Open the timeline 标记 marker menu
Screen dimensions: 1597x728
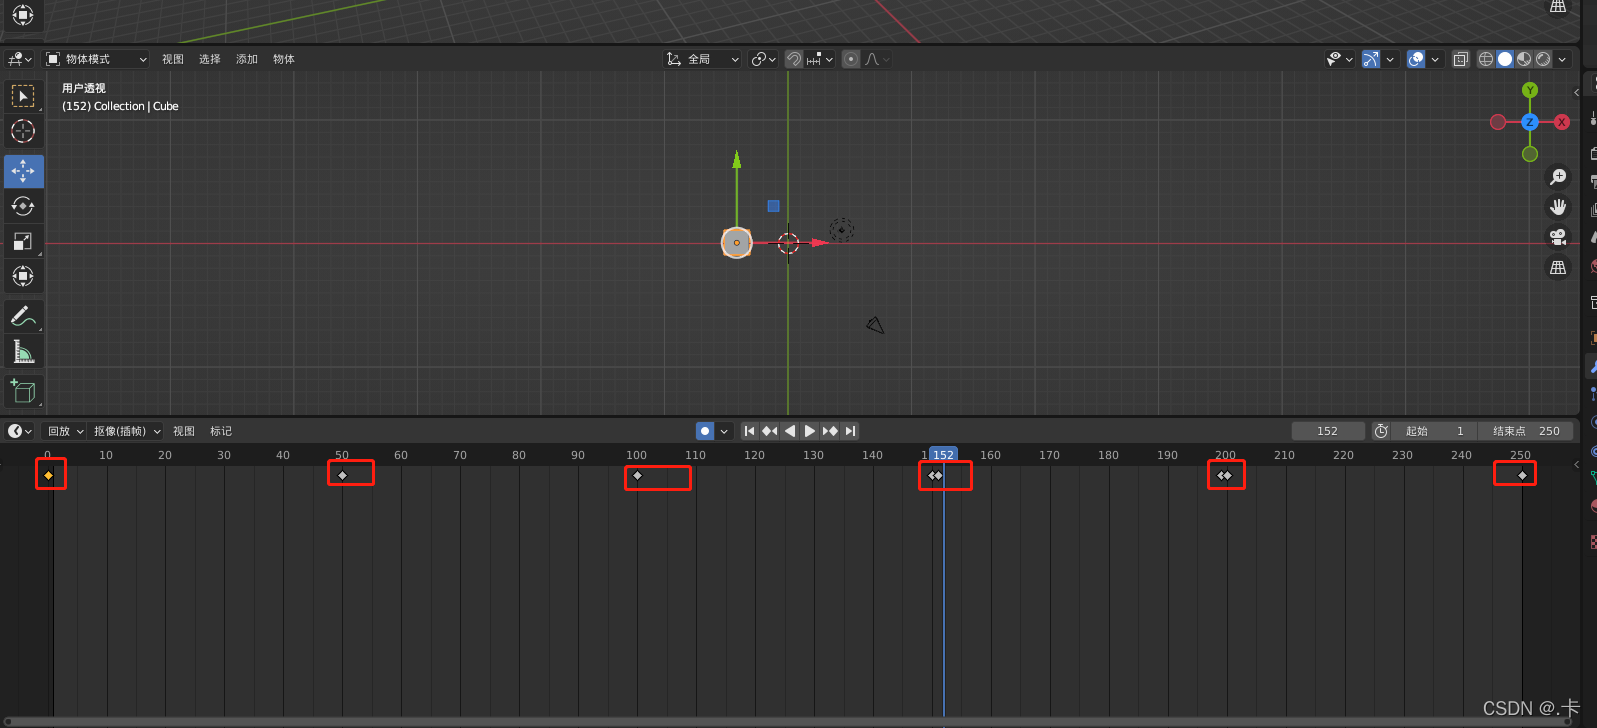point(221,431)
